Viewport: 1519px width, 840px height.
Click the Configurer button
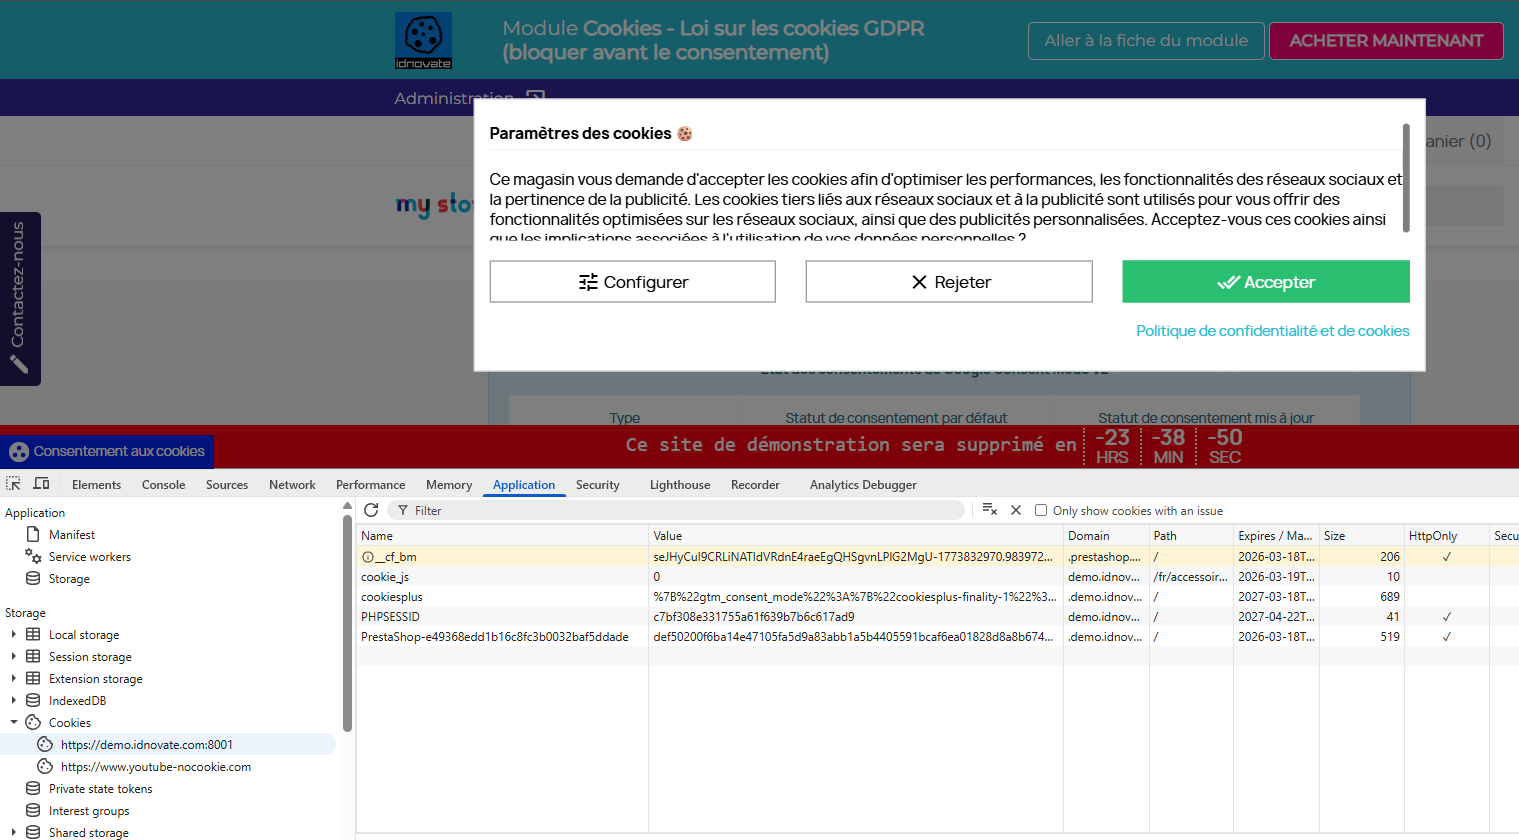(633, 282)
